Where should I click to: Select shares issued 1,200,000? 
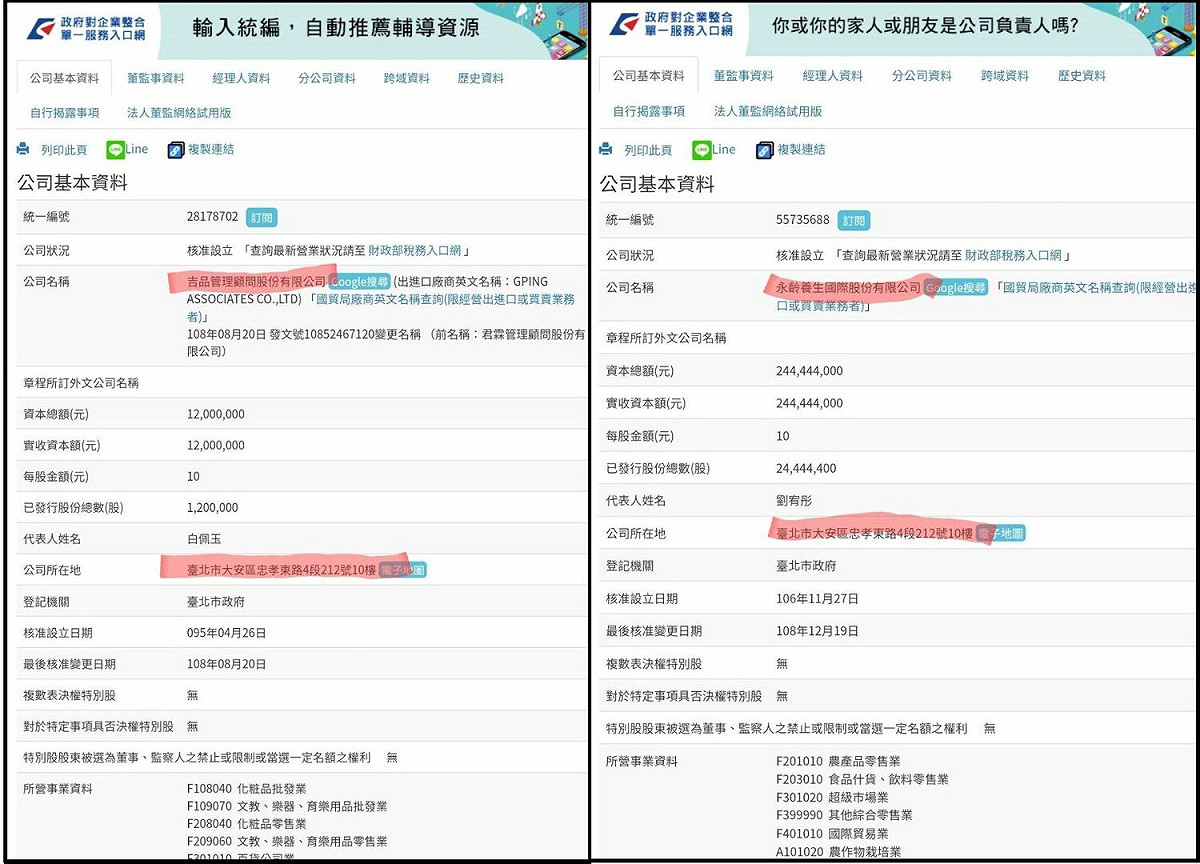(x=212, y=508)
